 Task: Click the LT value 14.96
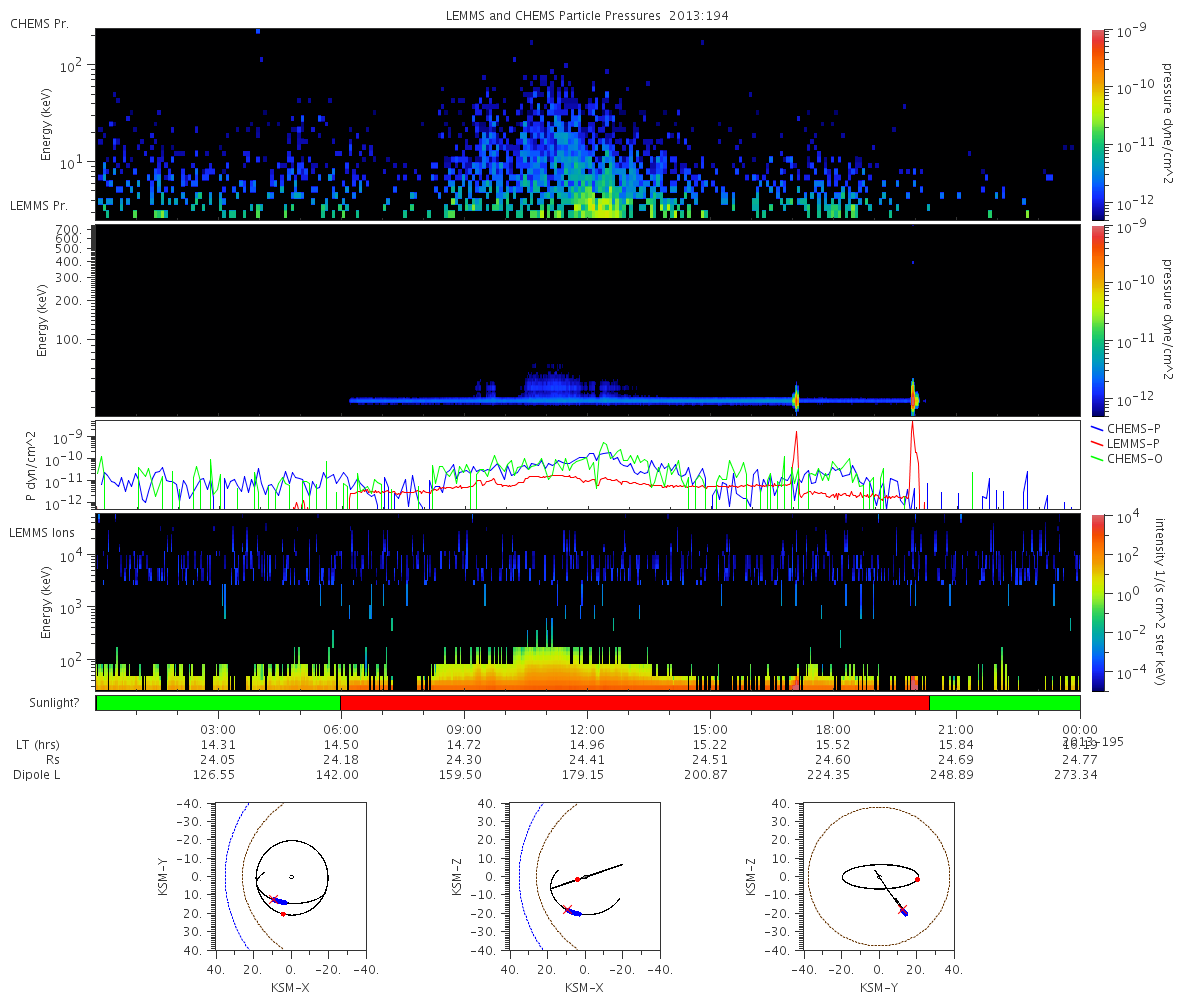tap(587, 745)
